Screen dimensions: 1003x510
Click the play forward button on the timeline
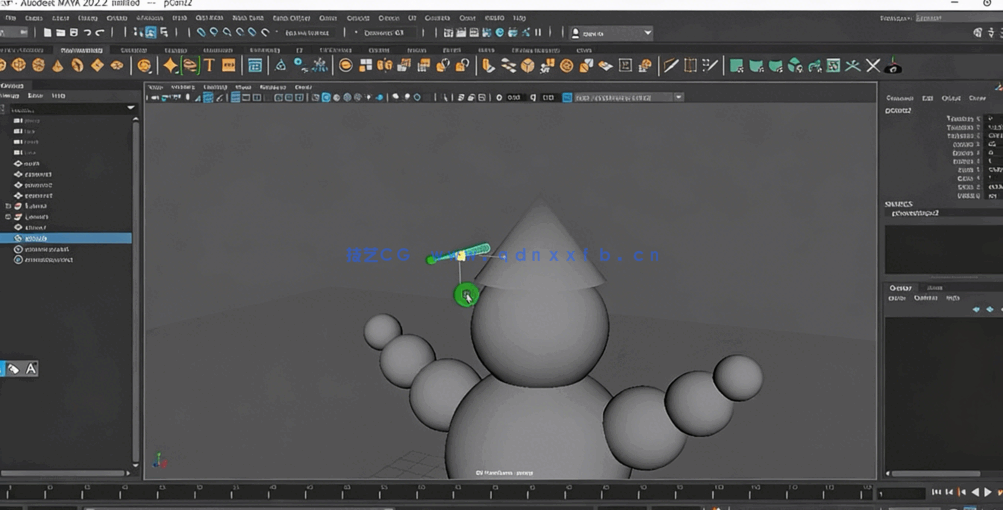point(988,491)
